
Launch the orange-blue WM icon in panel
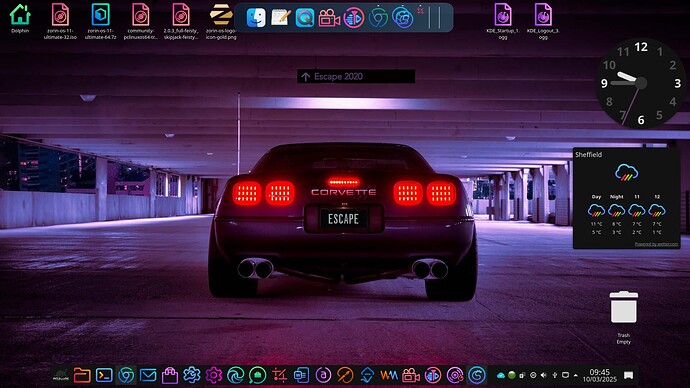click(389, 375)
